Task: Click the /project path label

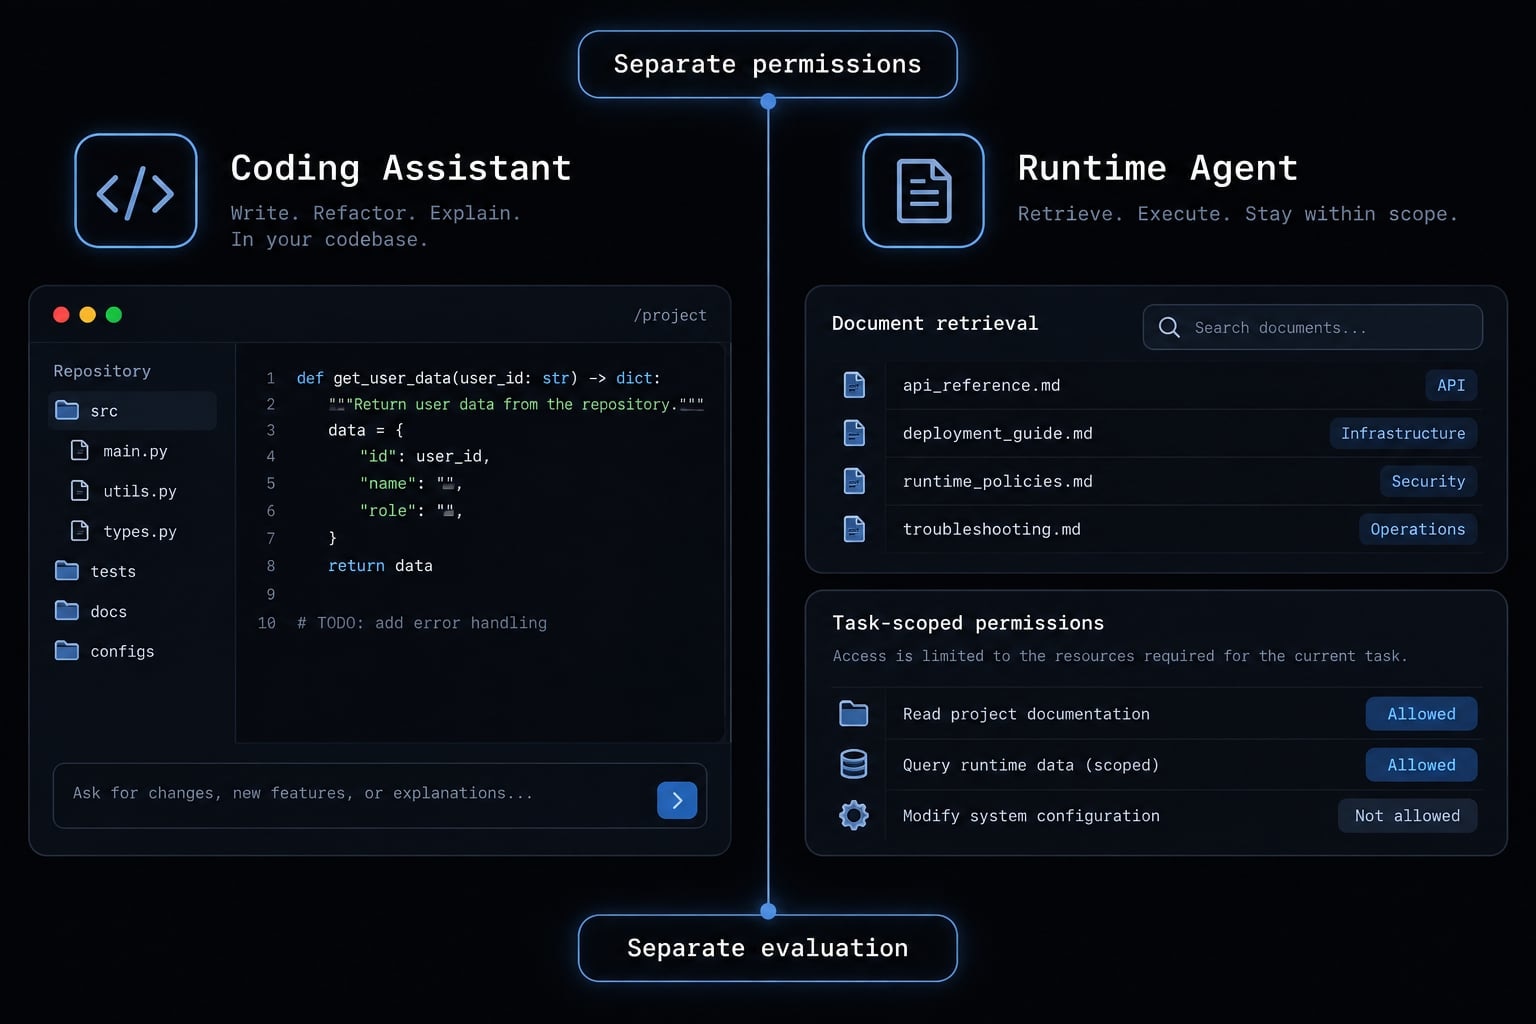Action: tap(670, 315)
